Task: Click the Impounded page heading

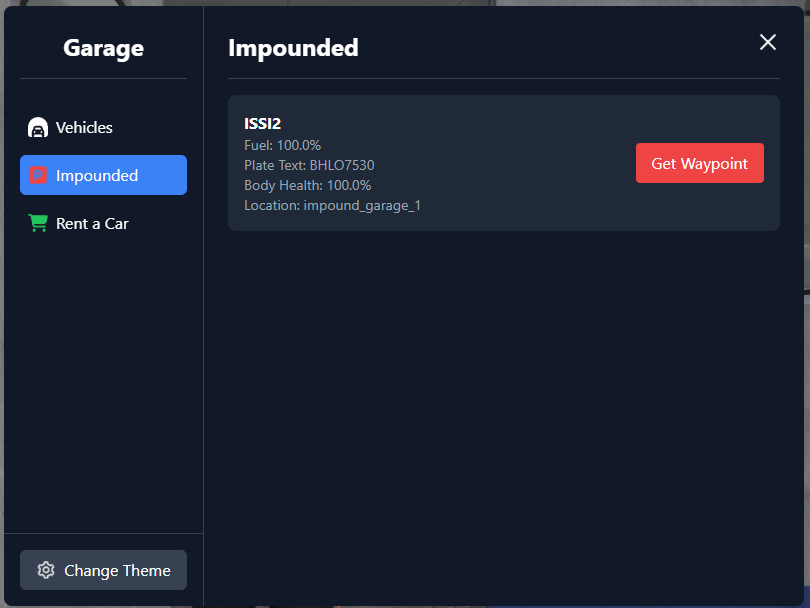Action: click(x=293, y=47)
